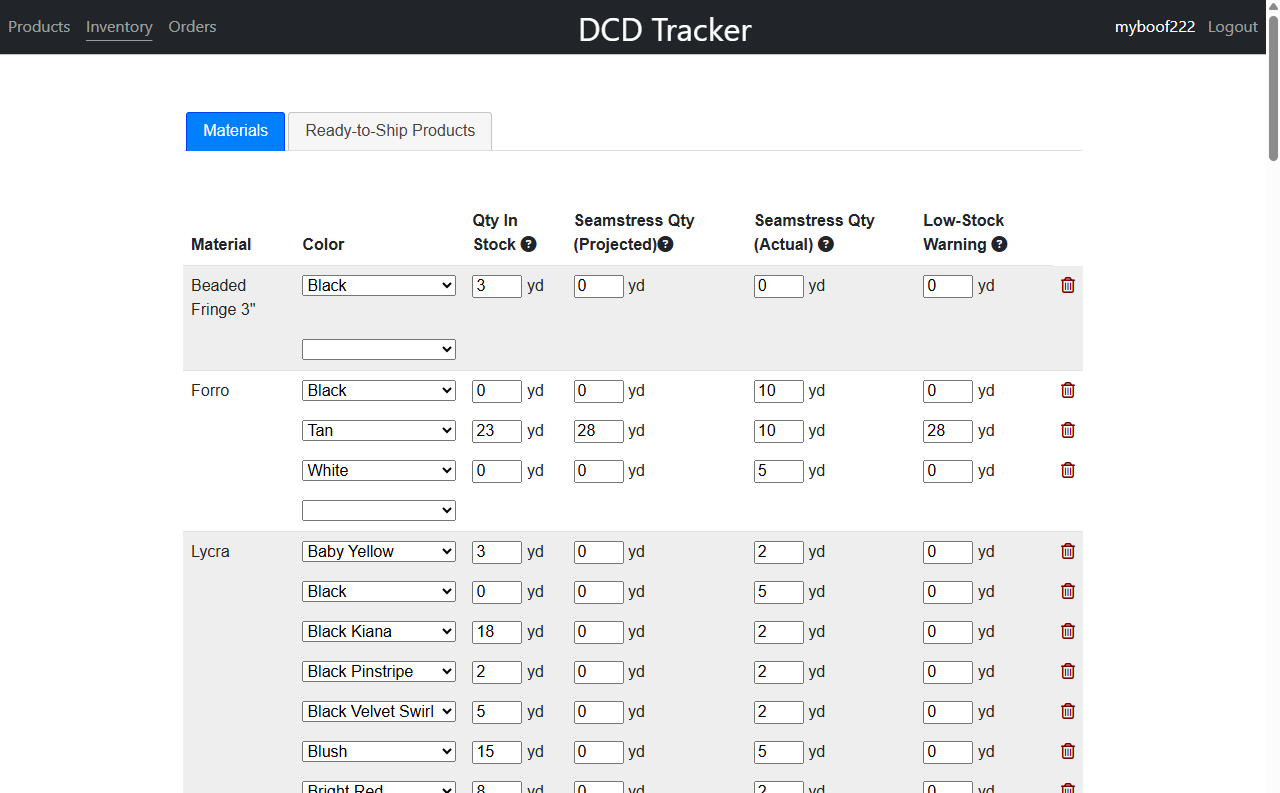Go to the Orders page
Screen dimensions: 1280x793
pyautogui.click(x=192, y=27)
